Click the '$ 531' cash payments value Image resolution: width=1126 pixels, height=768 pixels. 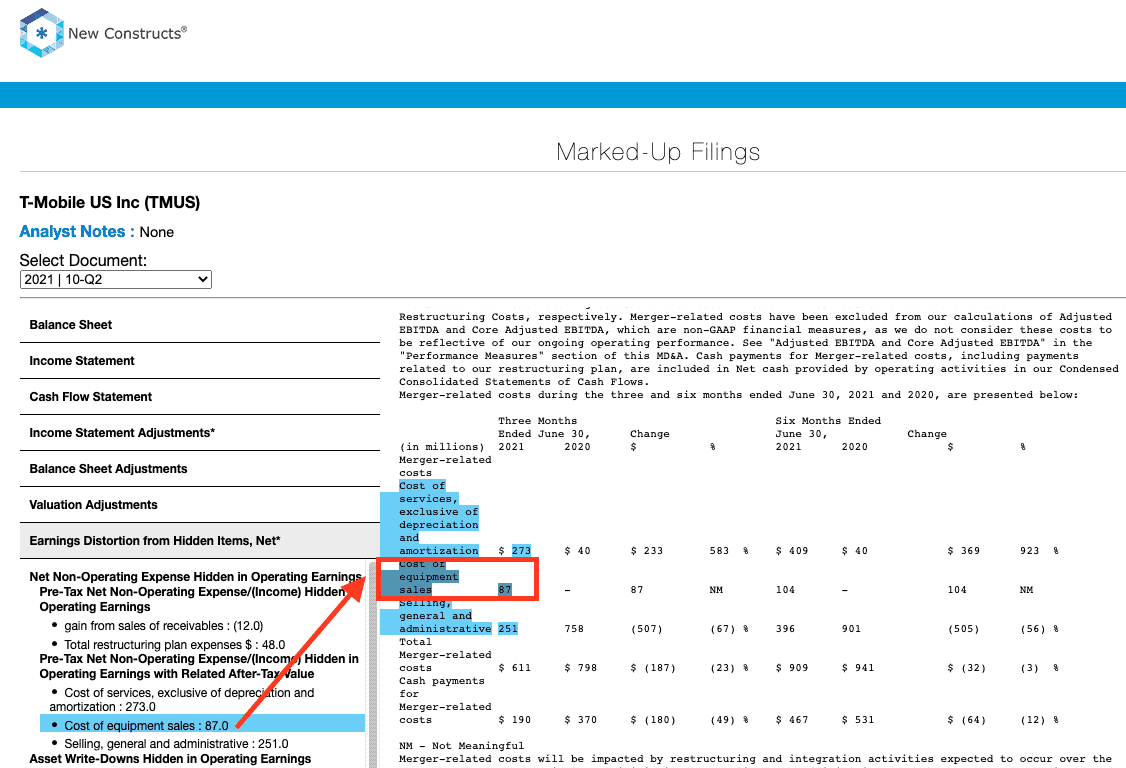click(x=858, y=720)
